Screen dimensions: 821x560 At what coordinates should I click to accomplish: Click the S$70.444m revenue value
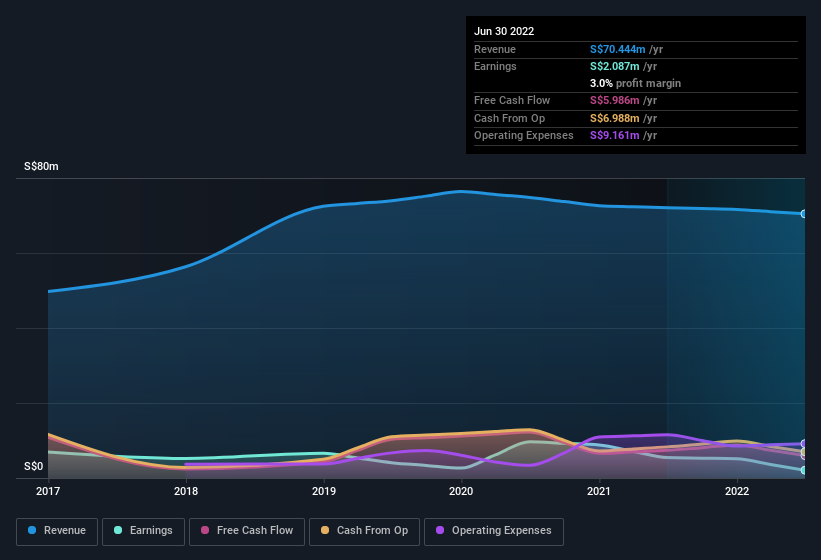pos(617,49)
